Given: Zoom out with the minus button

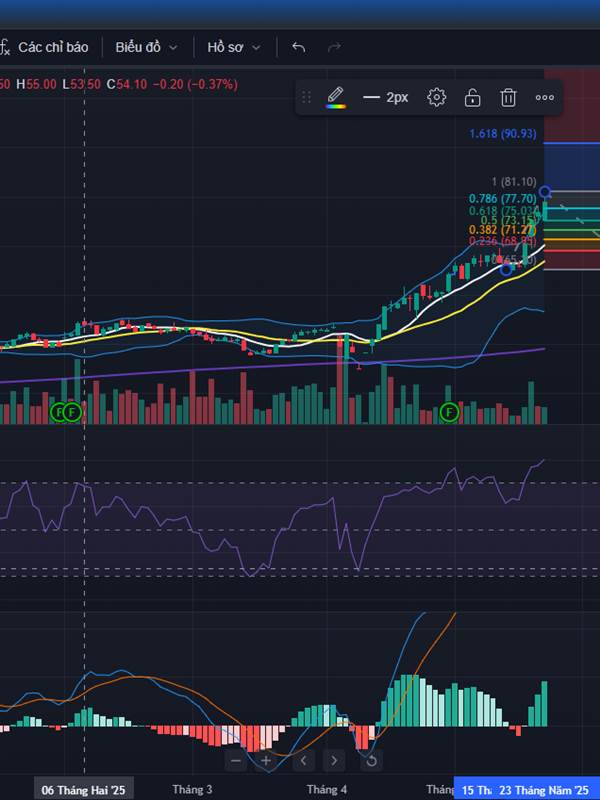Looking at the screenshot, I should (x=236, y=761).
